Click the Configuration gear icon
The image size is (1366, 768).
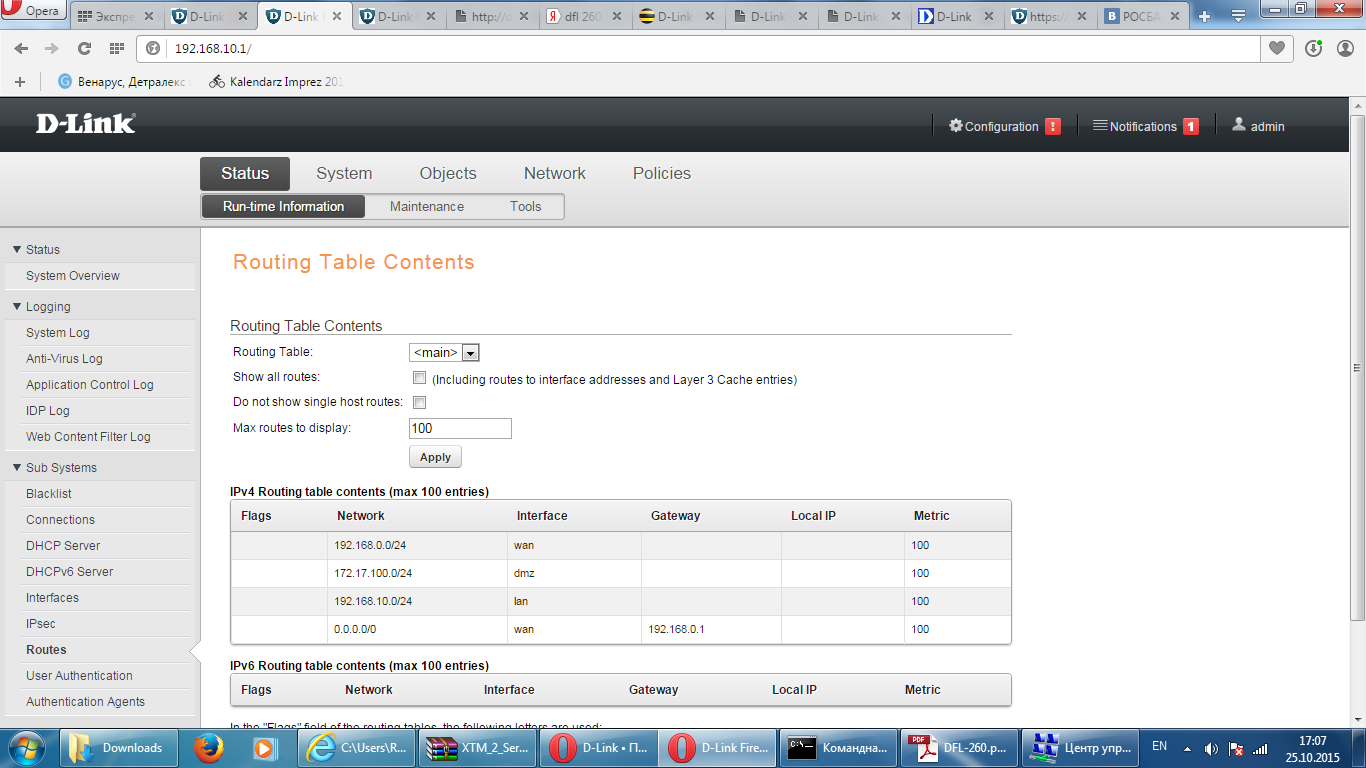click(x=956, y=126)
